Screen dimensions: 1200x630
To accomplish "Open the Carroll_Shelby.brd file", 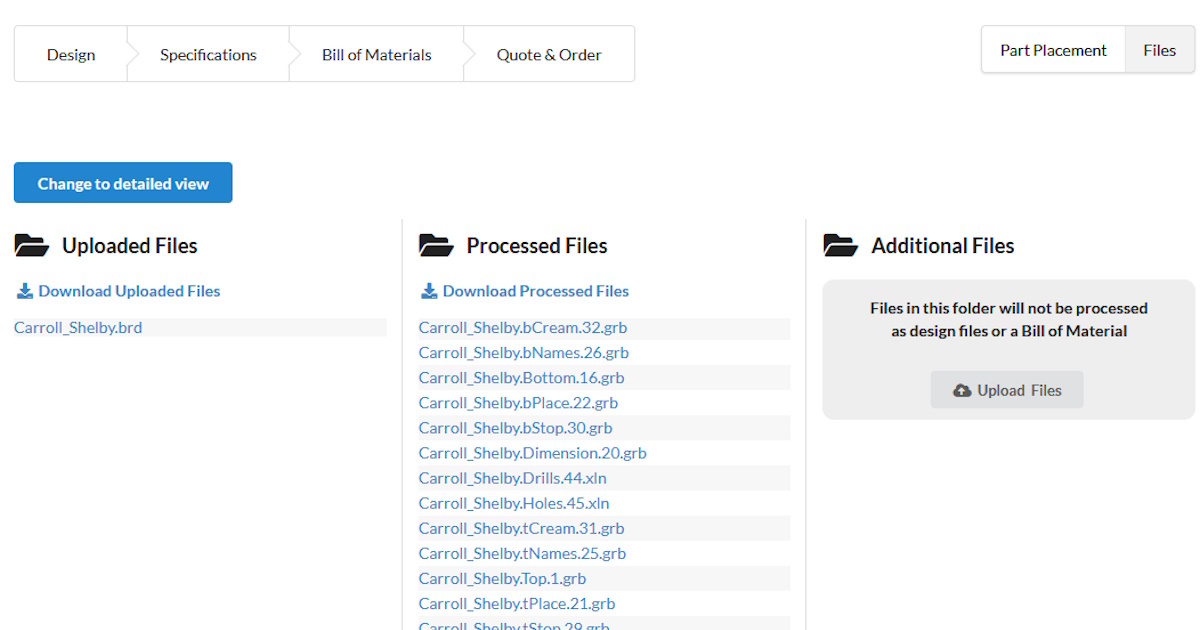I will (77, 327).
